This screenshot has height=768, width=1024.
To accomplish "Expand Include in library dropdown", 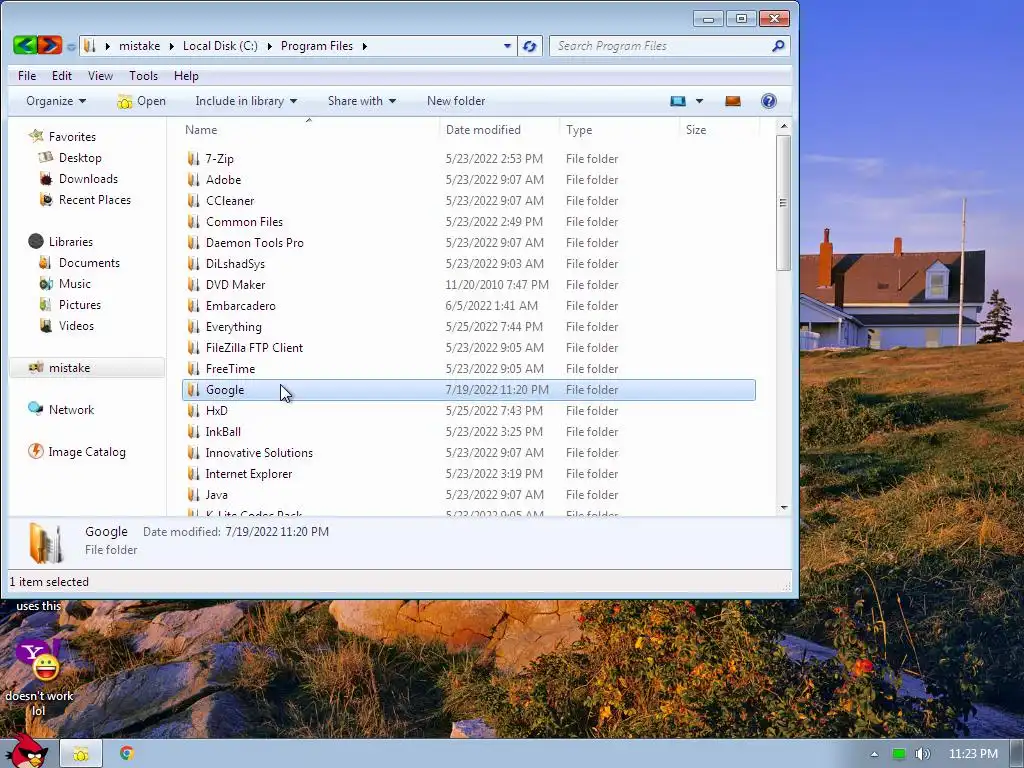I will point(246,101).
